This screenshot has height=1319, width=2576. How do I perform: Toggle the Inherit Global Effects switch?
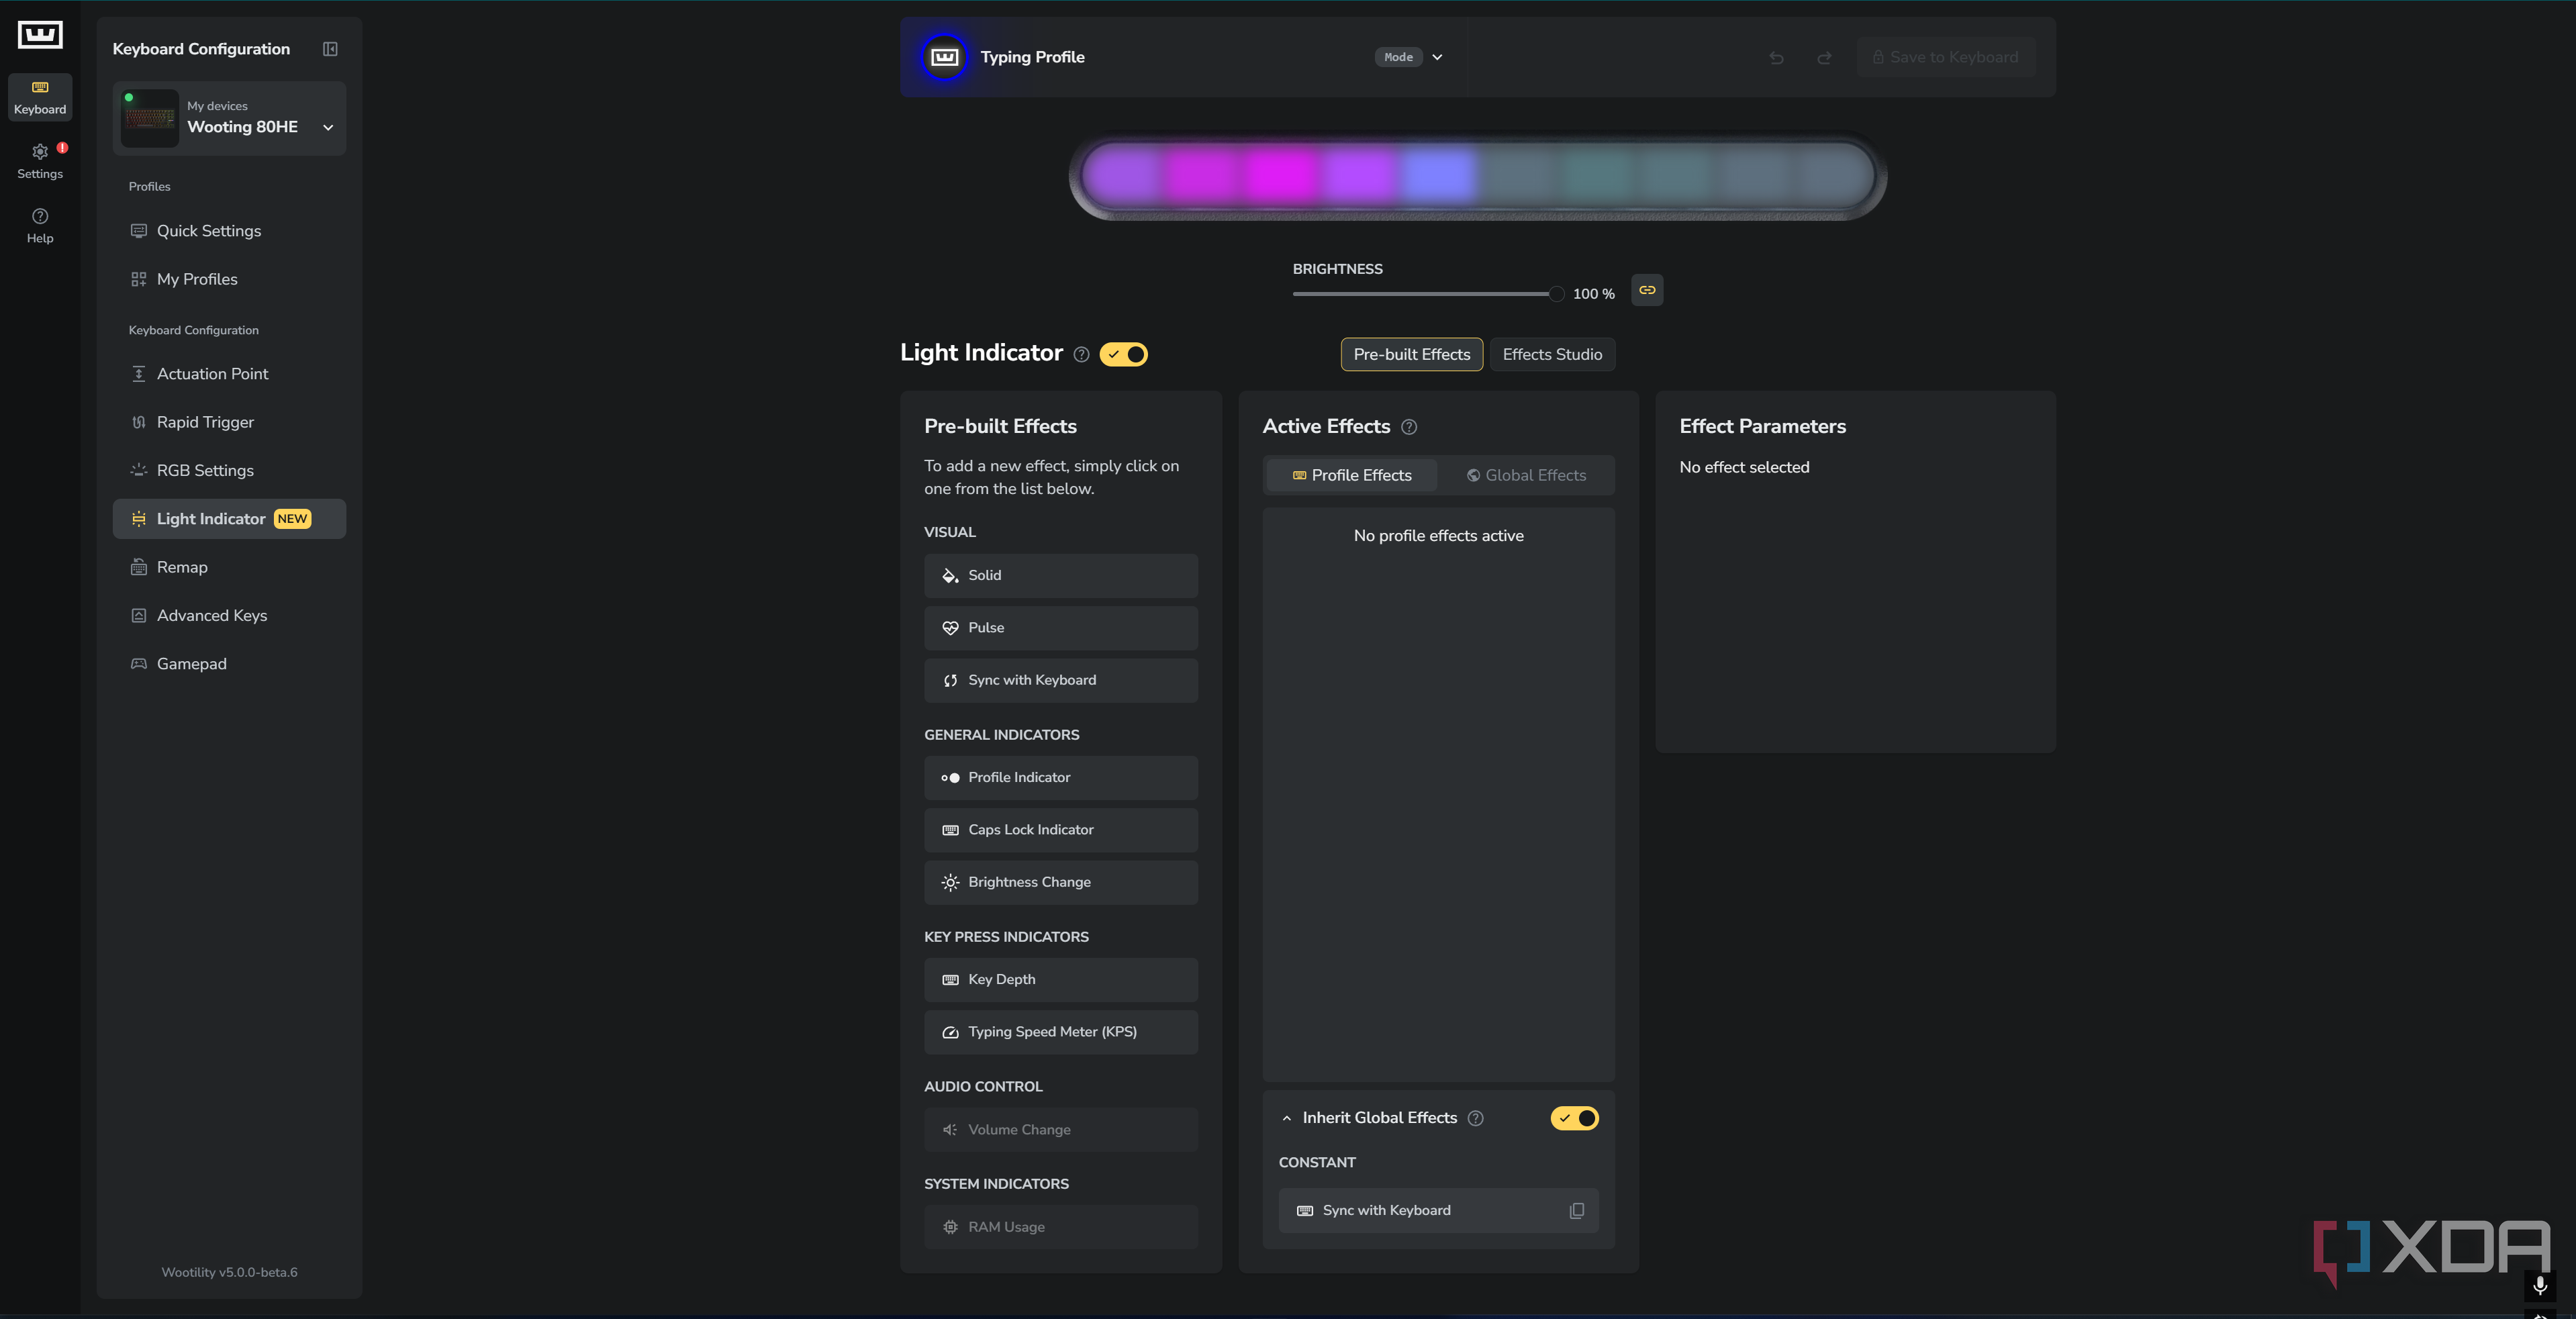(x=1574, y=1118)
